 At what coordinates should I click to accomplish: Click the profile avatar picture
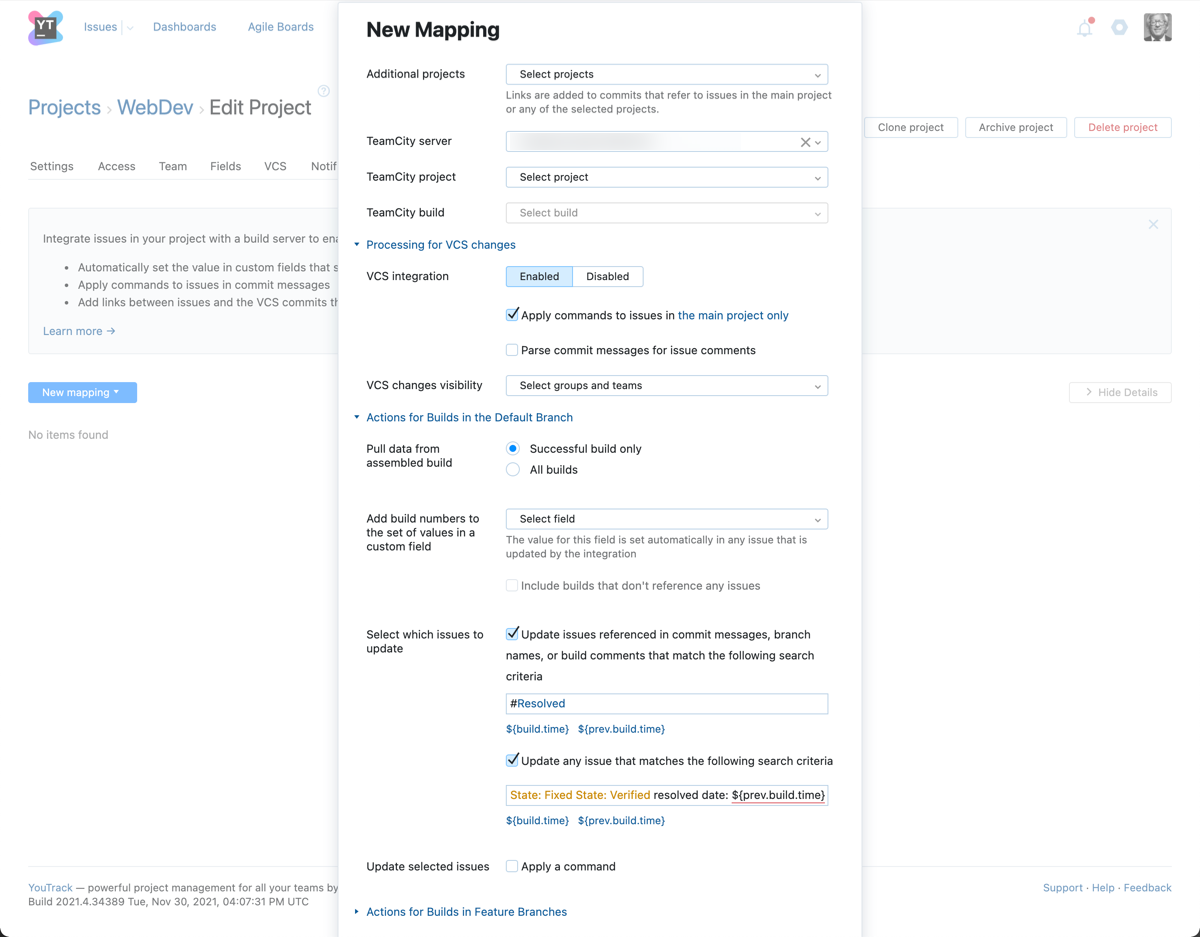(x=1157, y=27)
